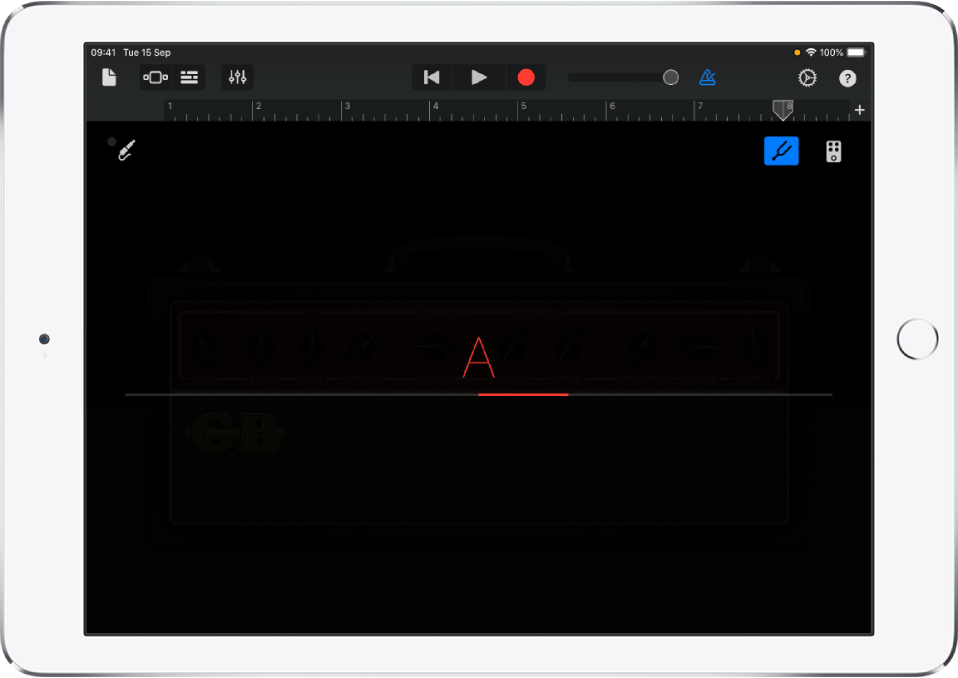Arm the red record button
The image size is (958, 678).
[526, 77]
